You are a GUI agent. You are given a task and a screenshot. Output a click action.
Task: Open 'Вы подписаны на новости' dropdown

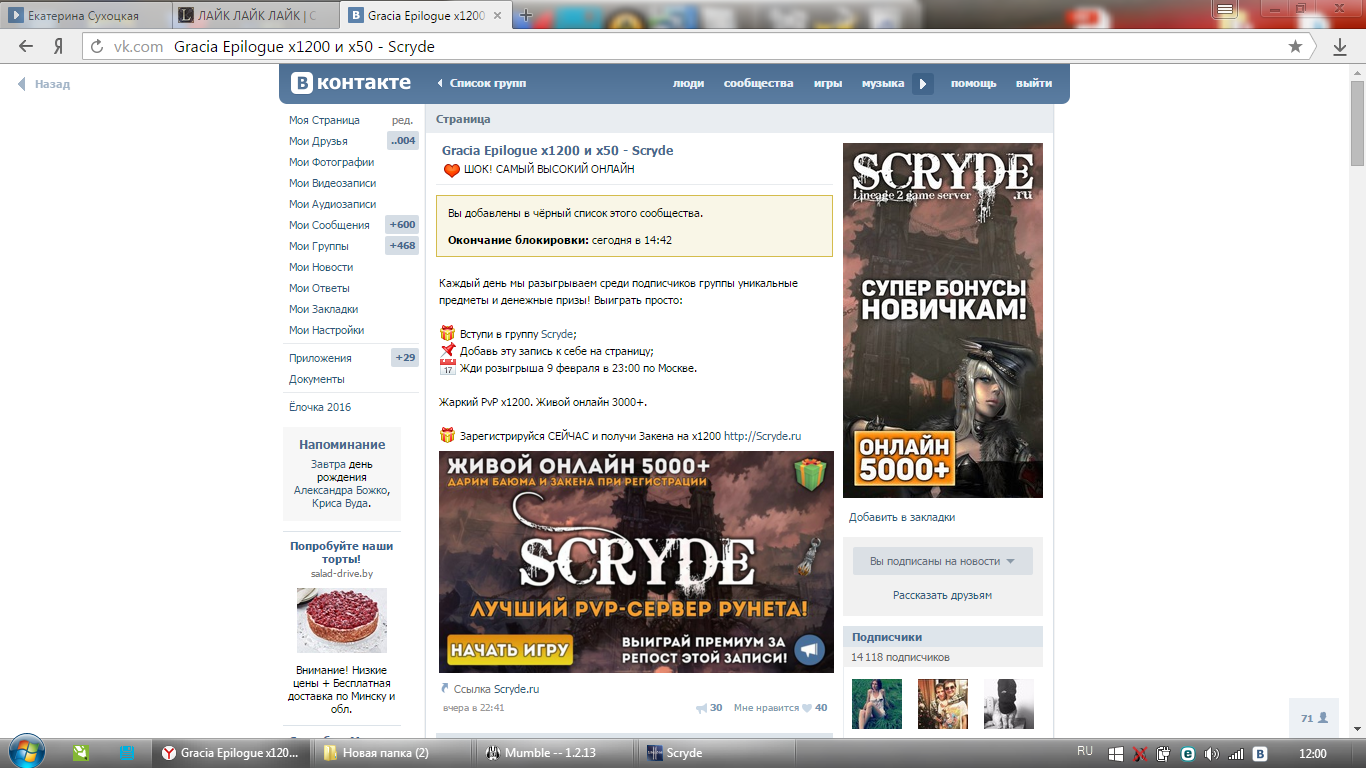point(942,561)
